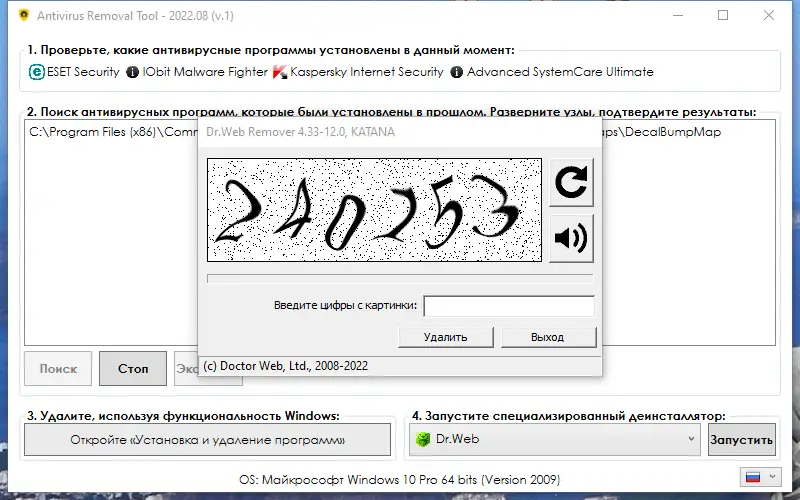Image resolution: width=800 pixels, height=500 pixels.
Task: Click the Стоп button
Action: click(133, 368)
